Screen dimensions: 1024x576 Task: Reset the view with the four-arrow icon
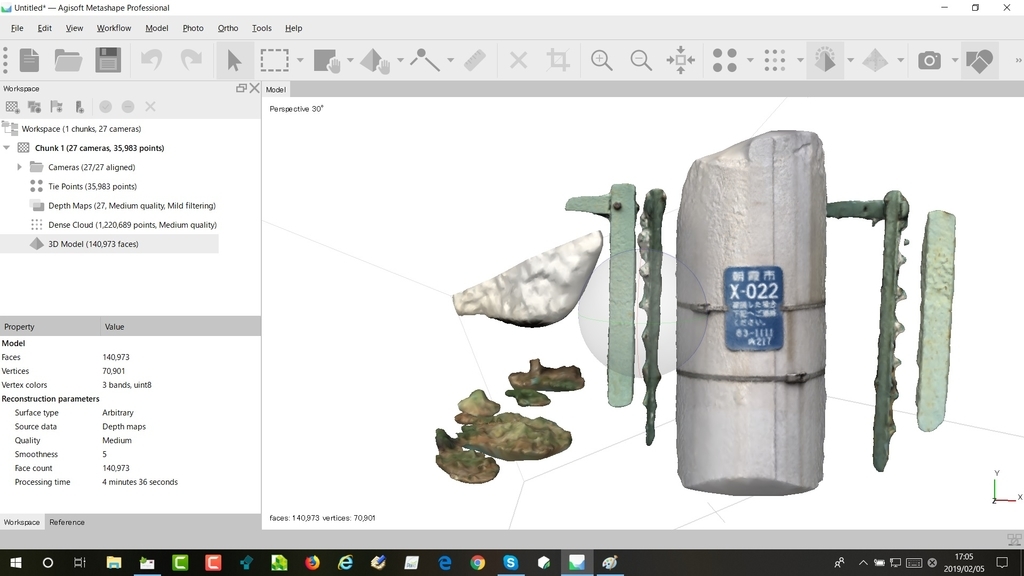click(680, 60)
